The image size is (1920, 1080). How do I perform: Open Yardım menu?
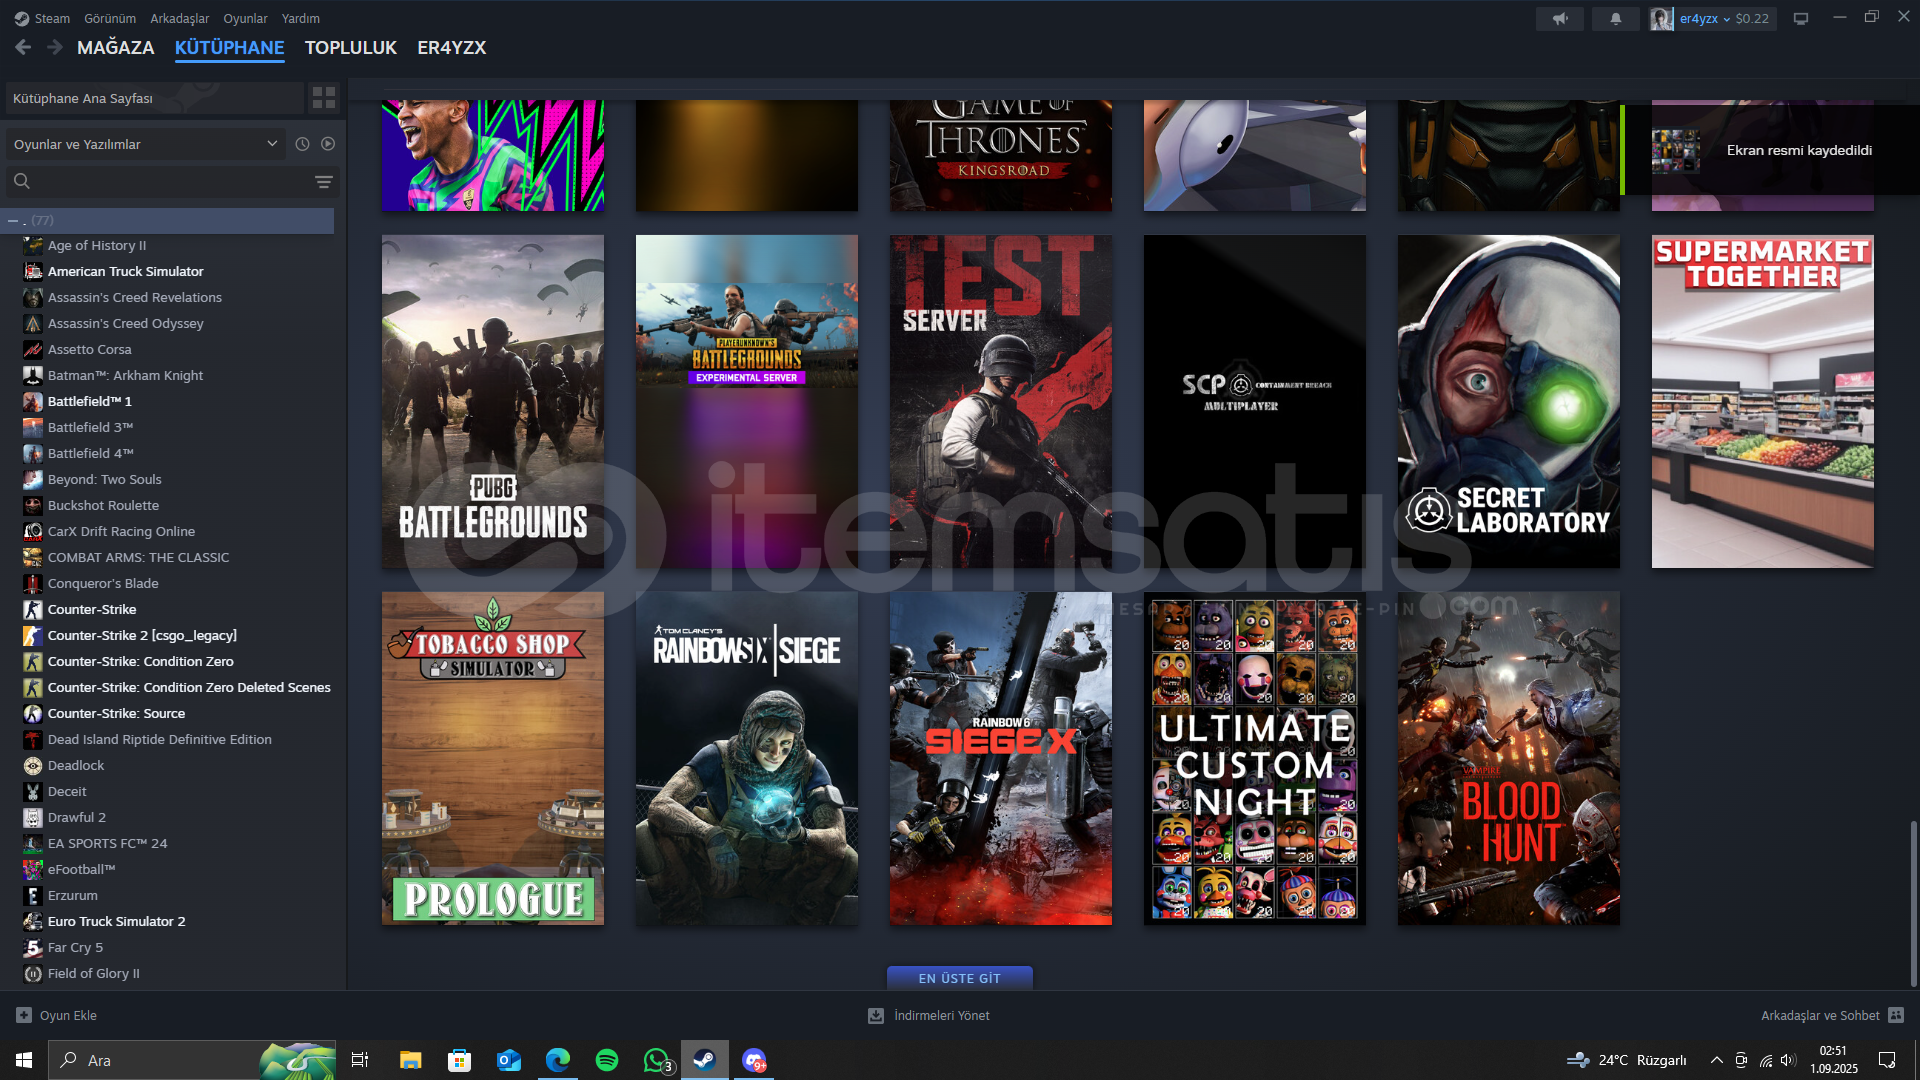pyautogui.click(x=301, y=18)
